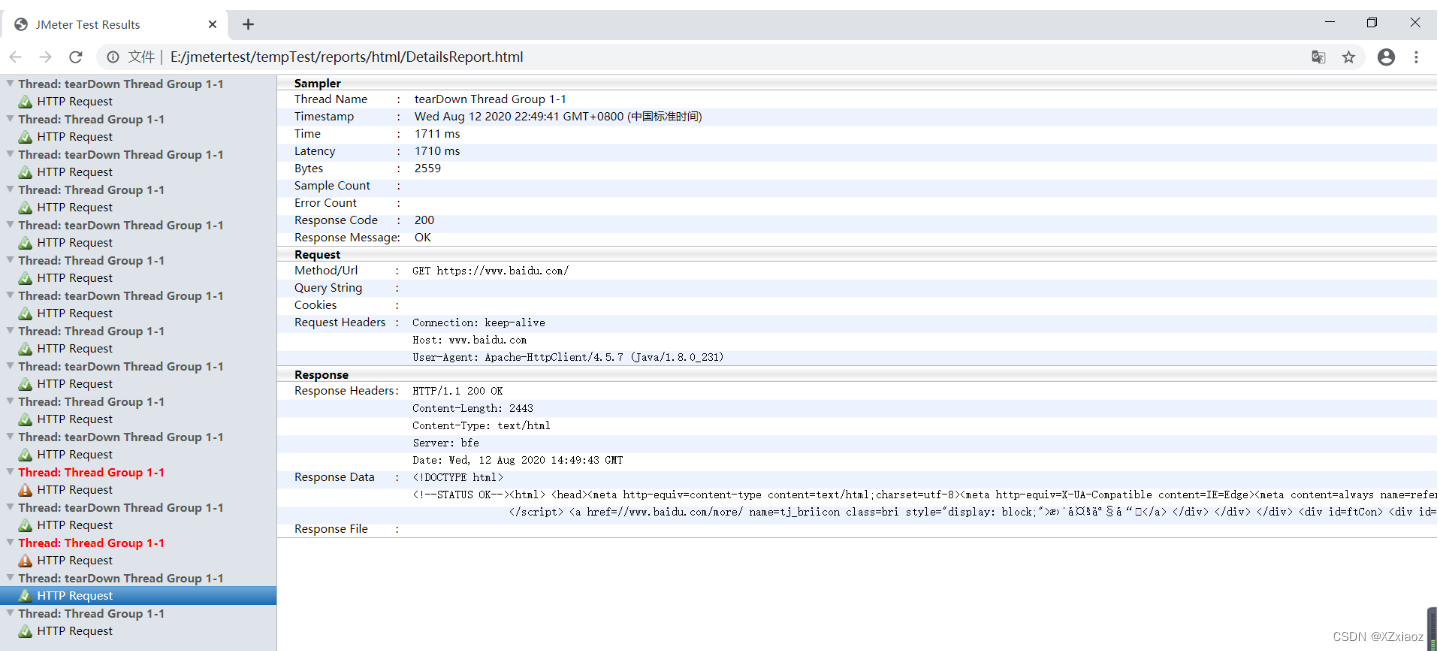Viewport: 1439px width, 651px height.
Task: Click the green shield icon next to the first HTTP Request
Action: point(25,100)
